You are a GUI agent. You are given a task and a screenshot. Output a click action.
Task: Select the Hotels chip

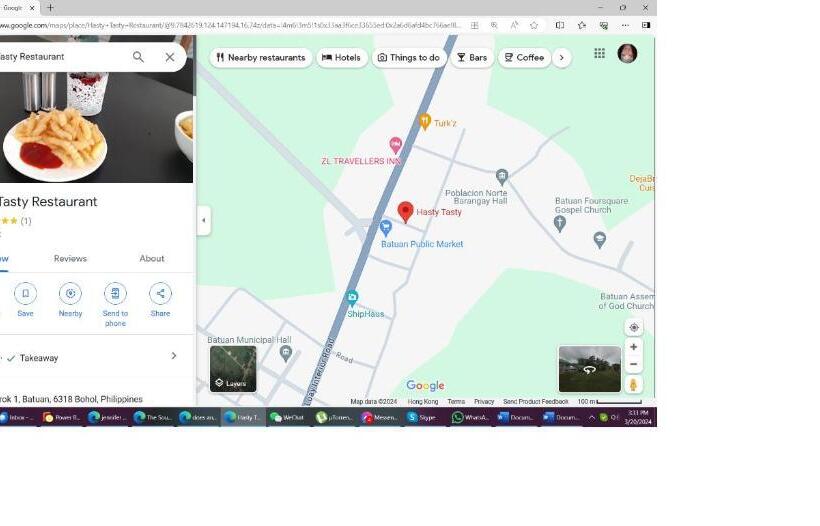[342, 58]
